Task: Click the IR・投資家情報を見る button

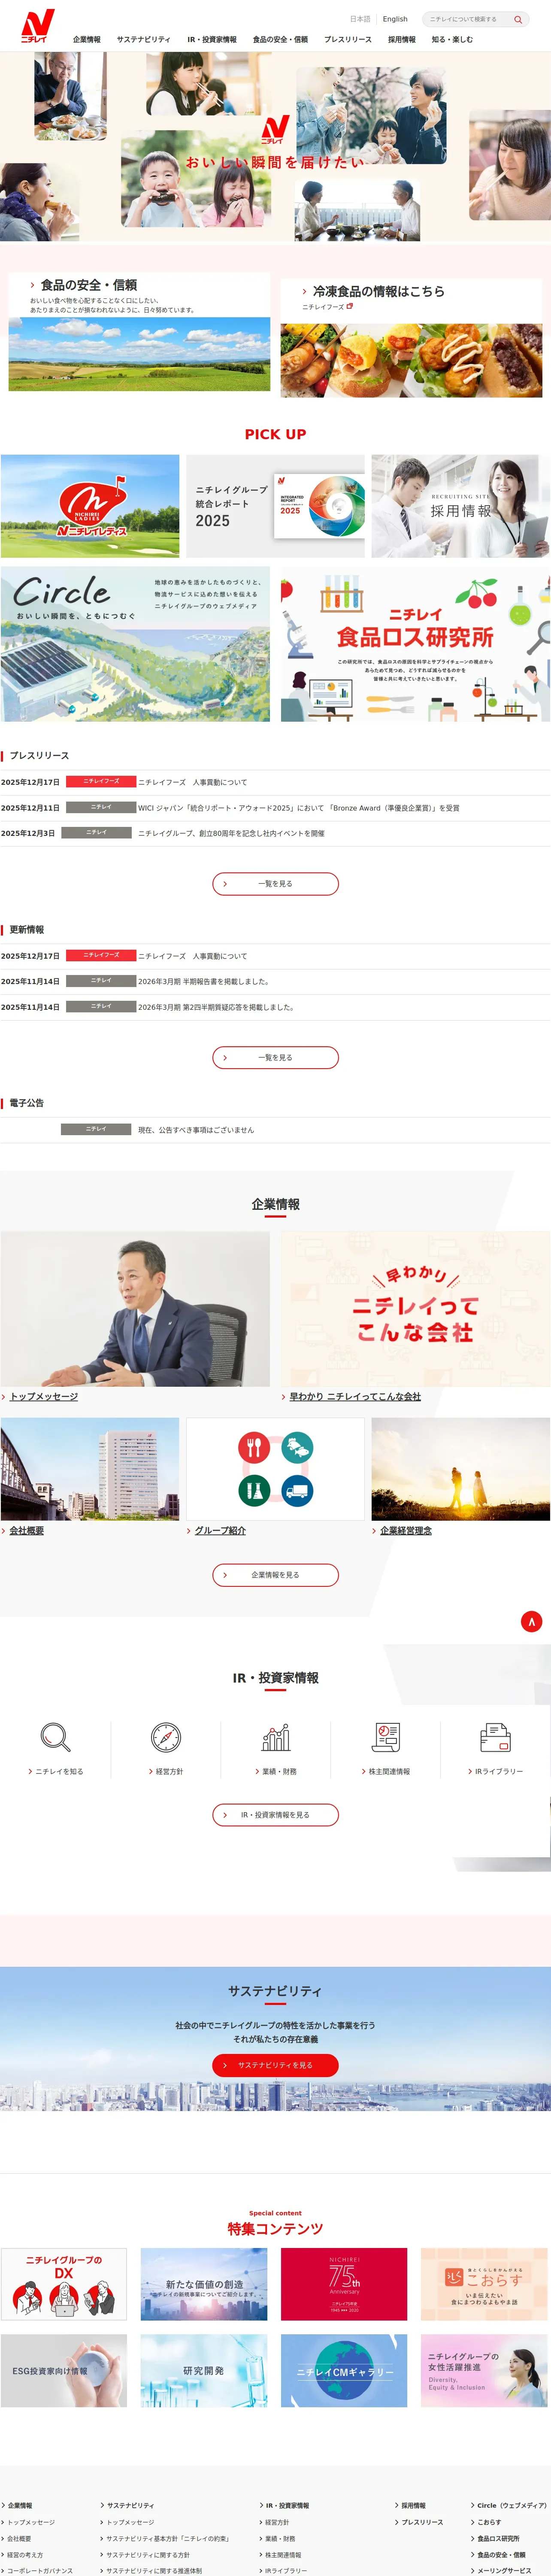Action: point(275,1815)
